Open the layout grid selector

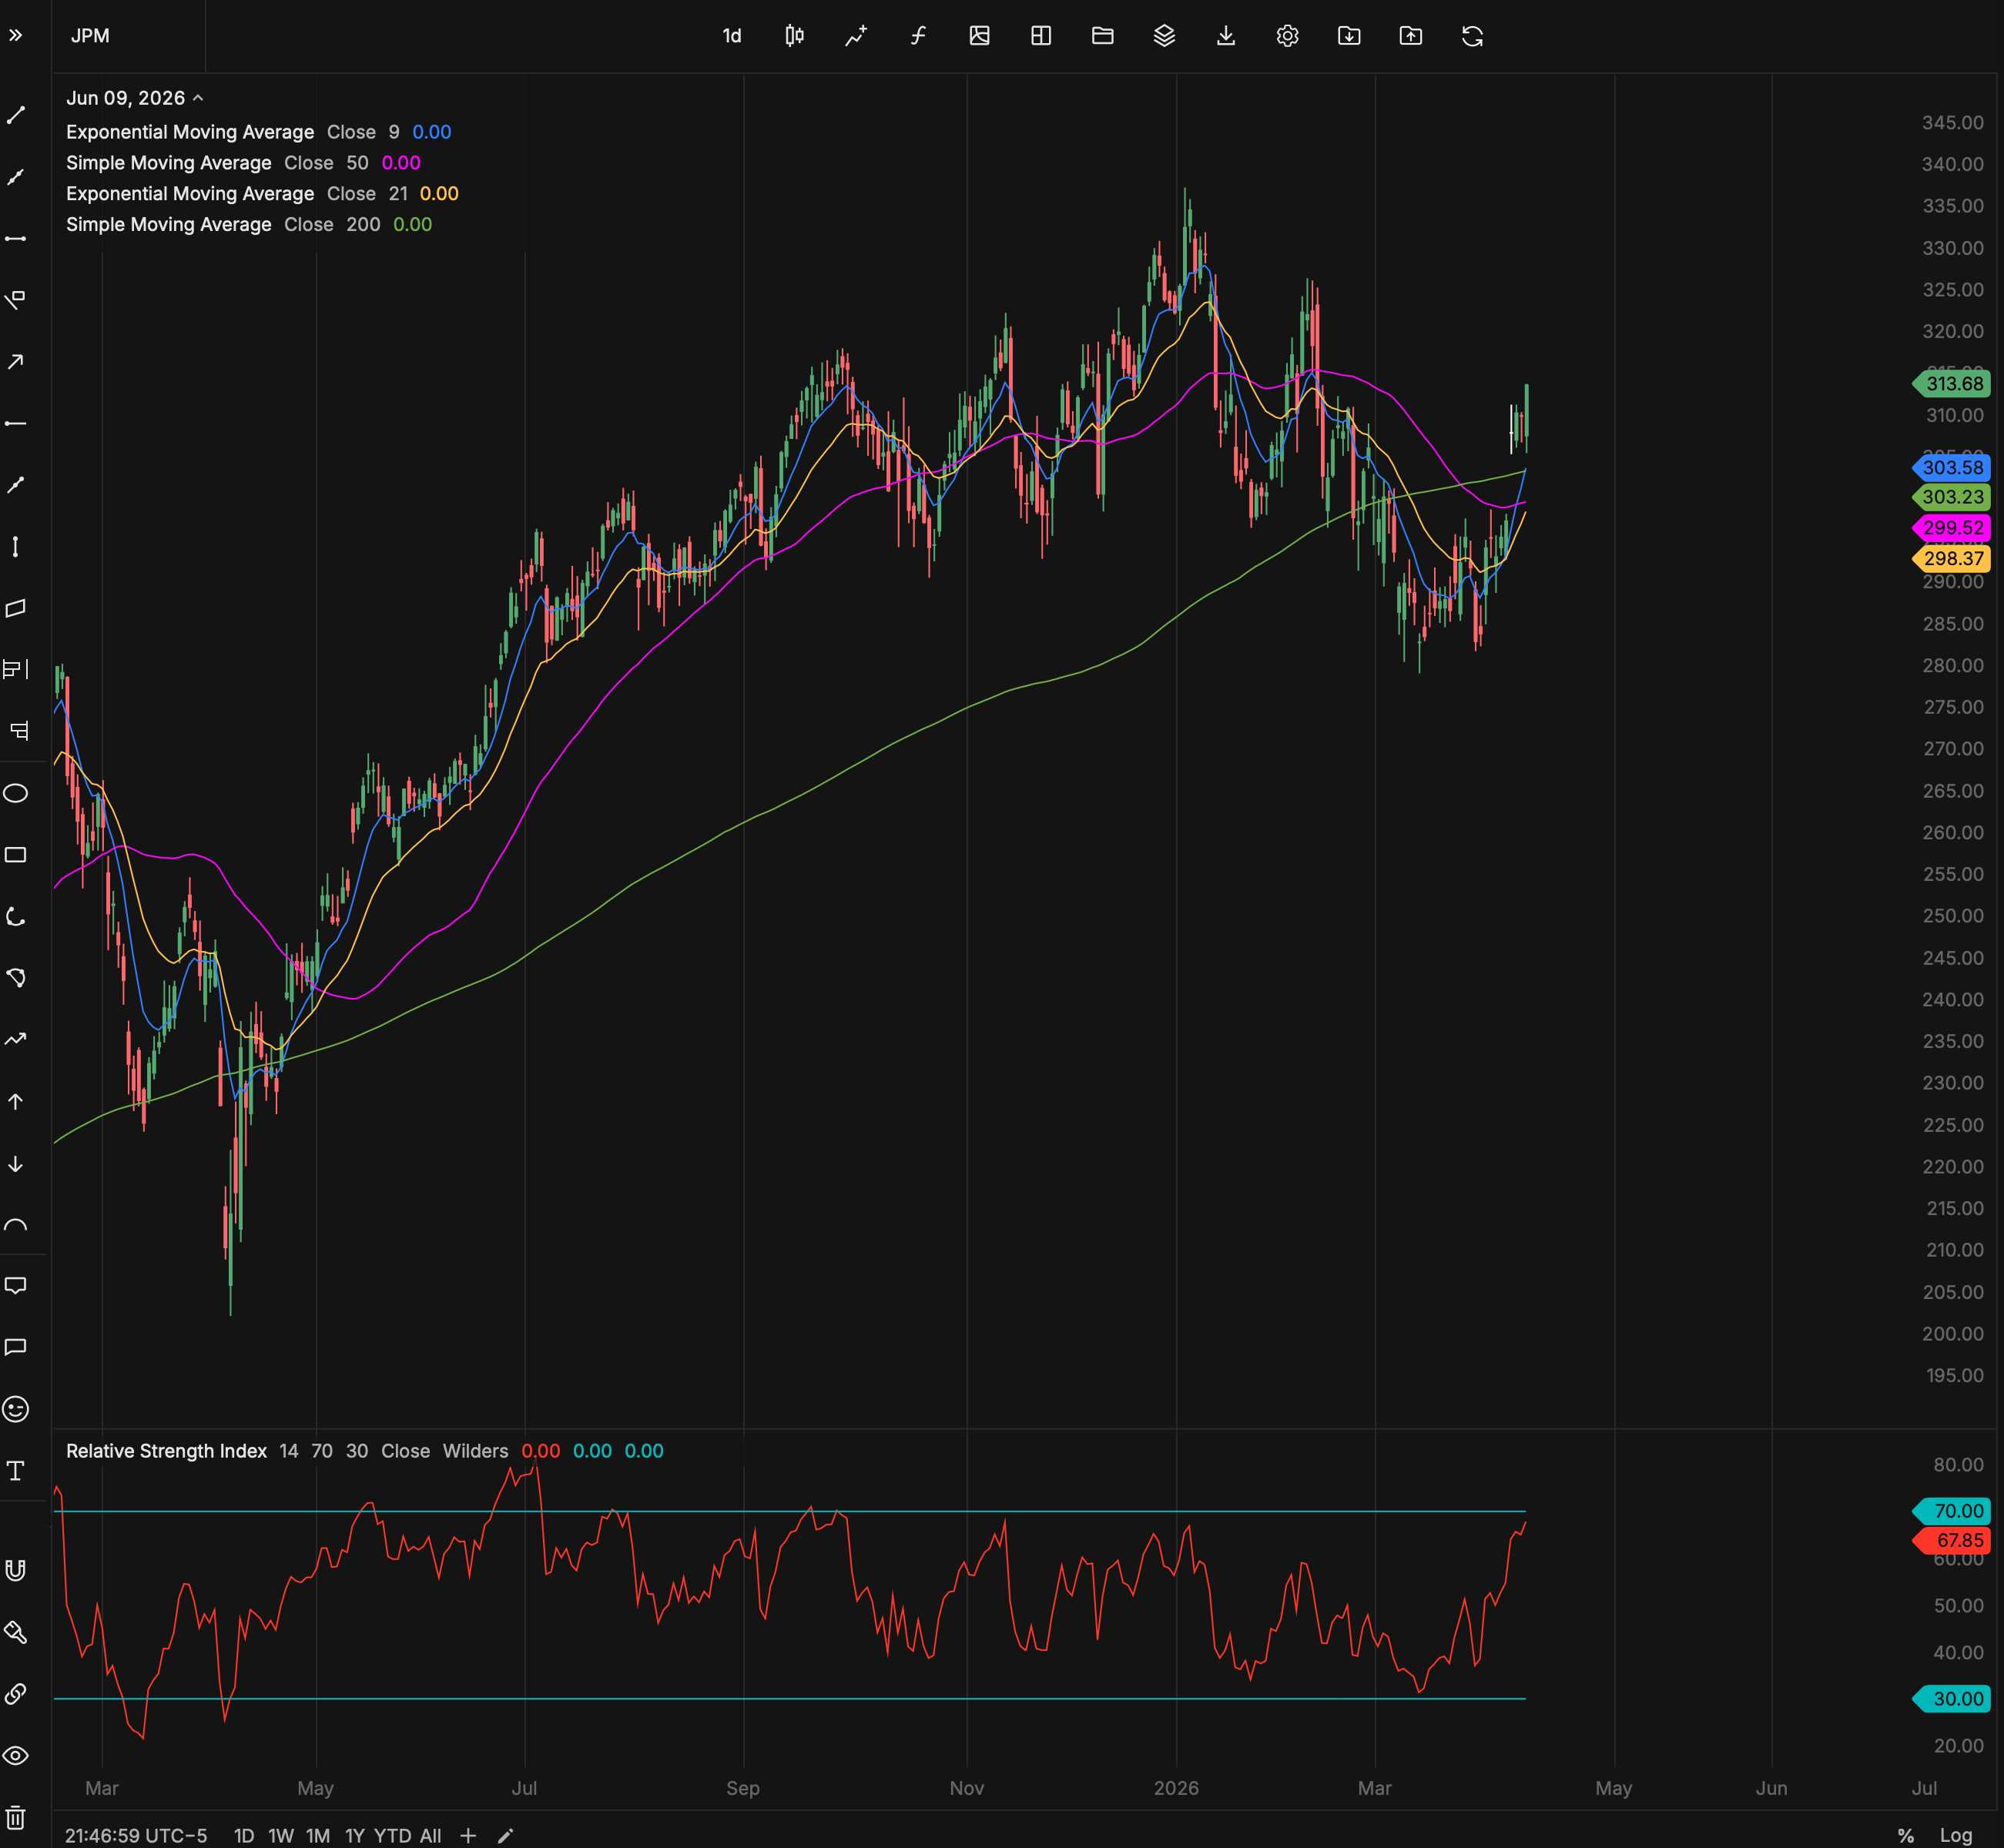(1041, 36)
